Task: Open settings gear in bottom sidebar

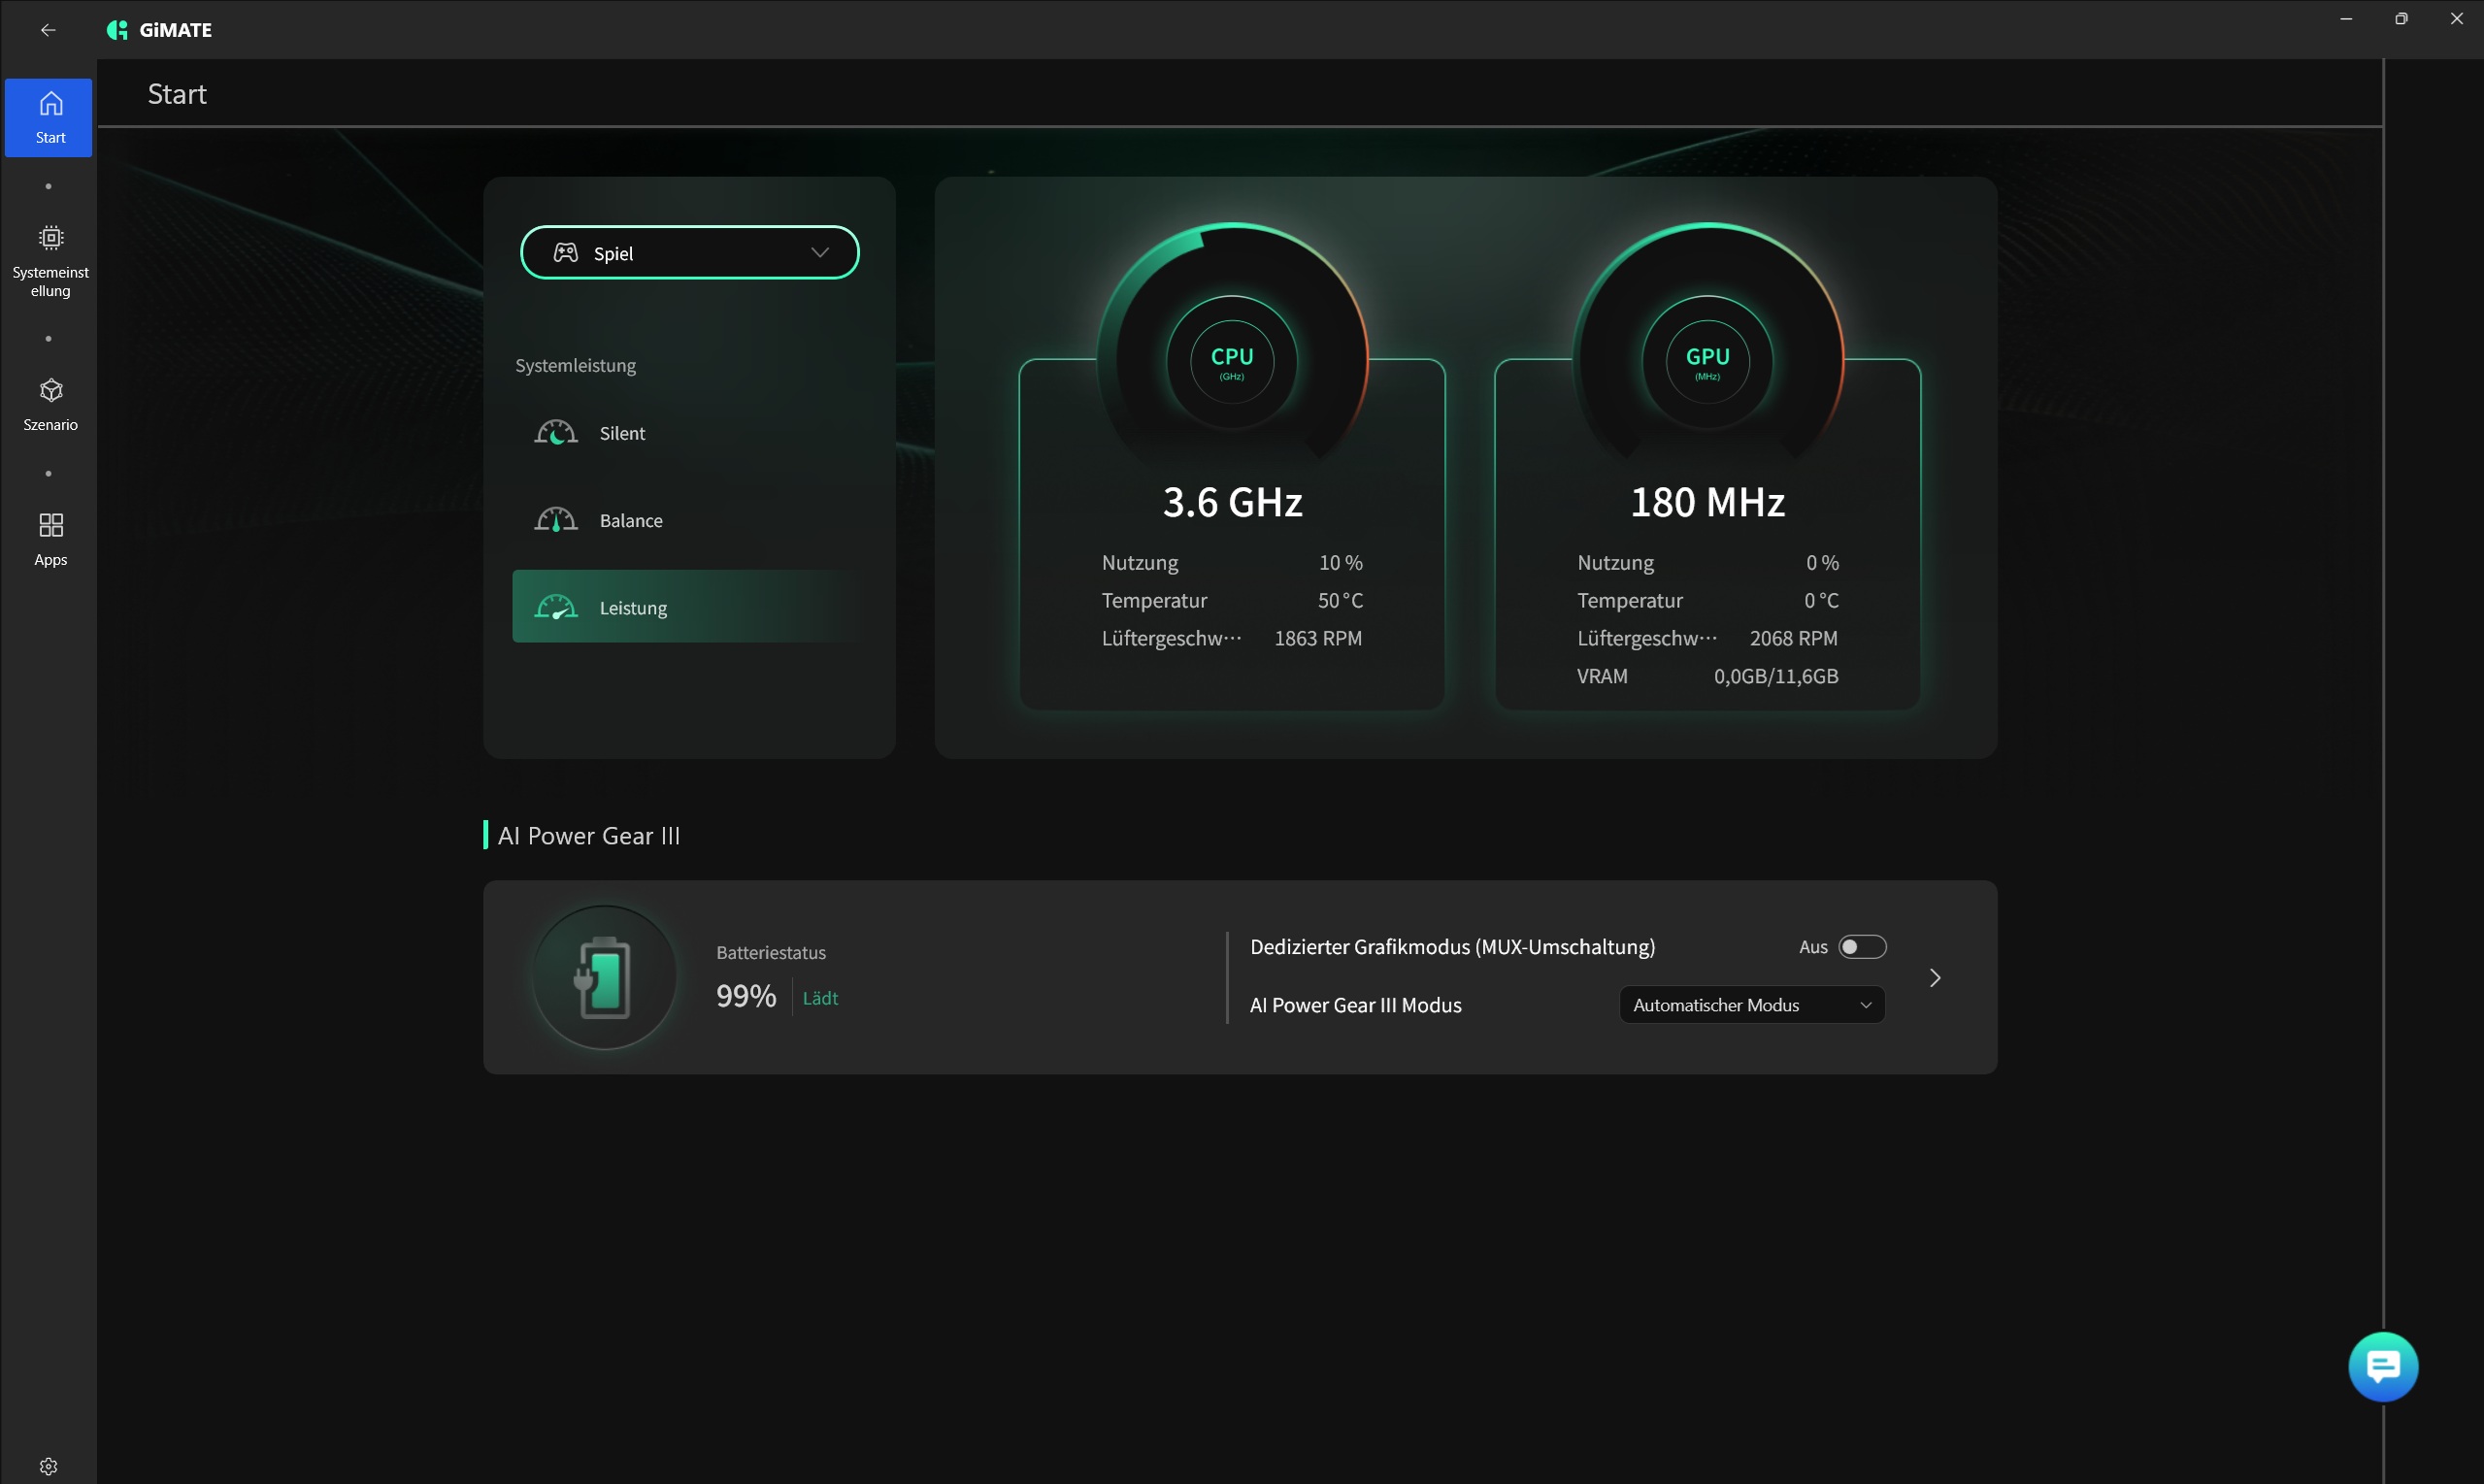Action: click(x=48, y=1466)
